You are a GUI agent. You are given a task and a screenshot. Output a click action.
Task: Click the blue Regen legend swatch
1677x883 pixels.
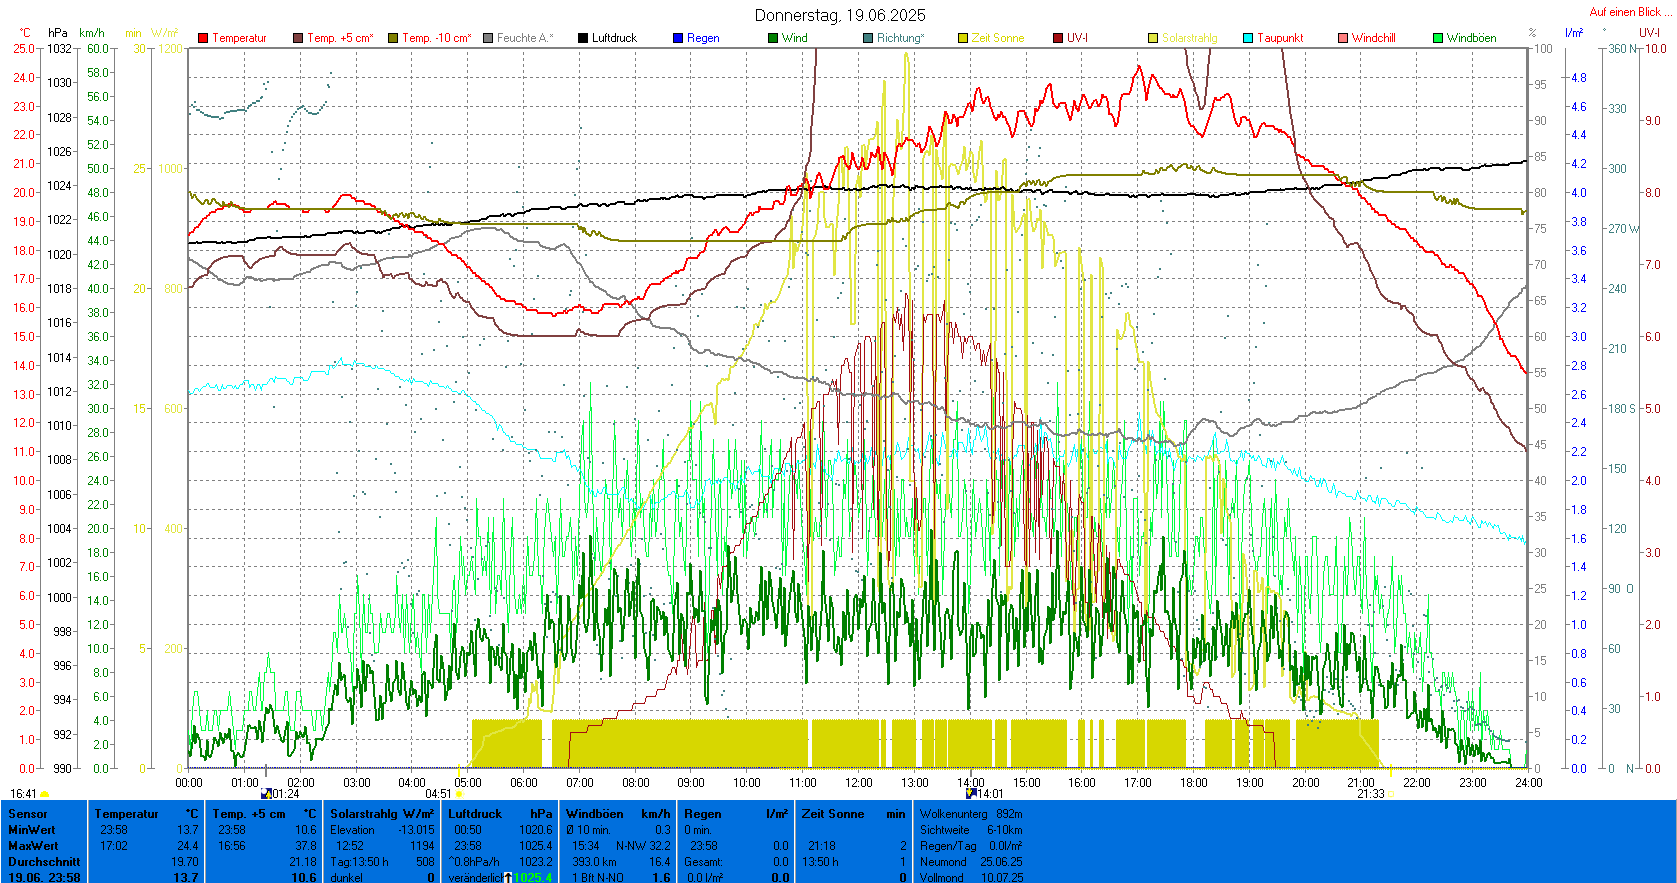[x=678, y=38]
